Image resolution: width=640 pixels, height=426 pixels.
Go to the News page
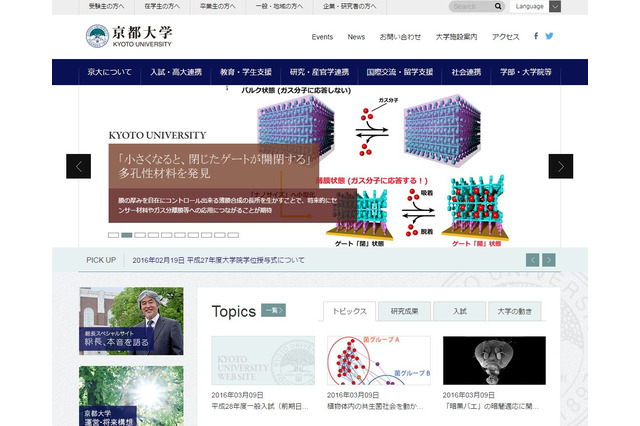(356, 37)
